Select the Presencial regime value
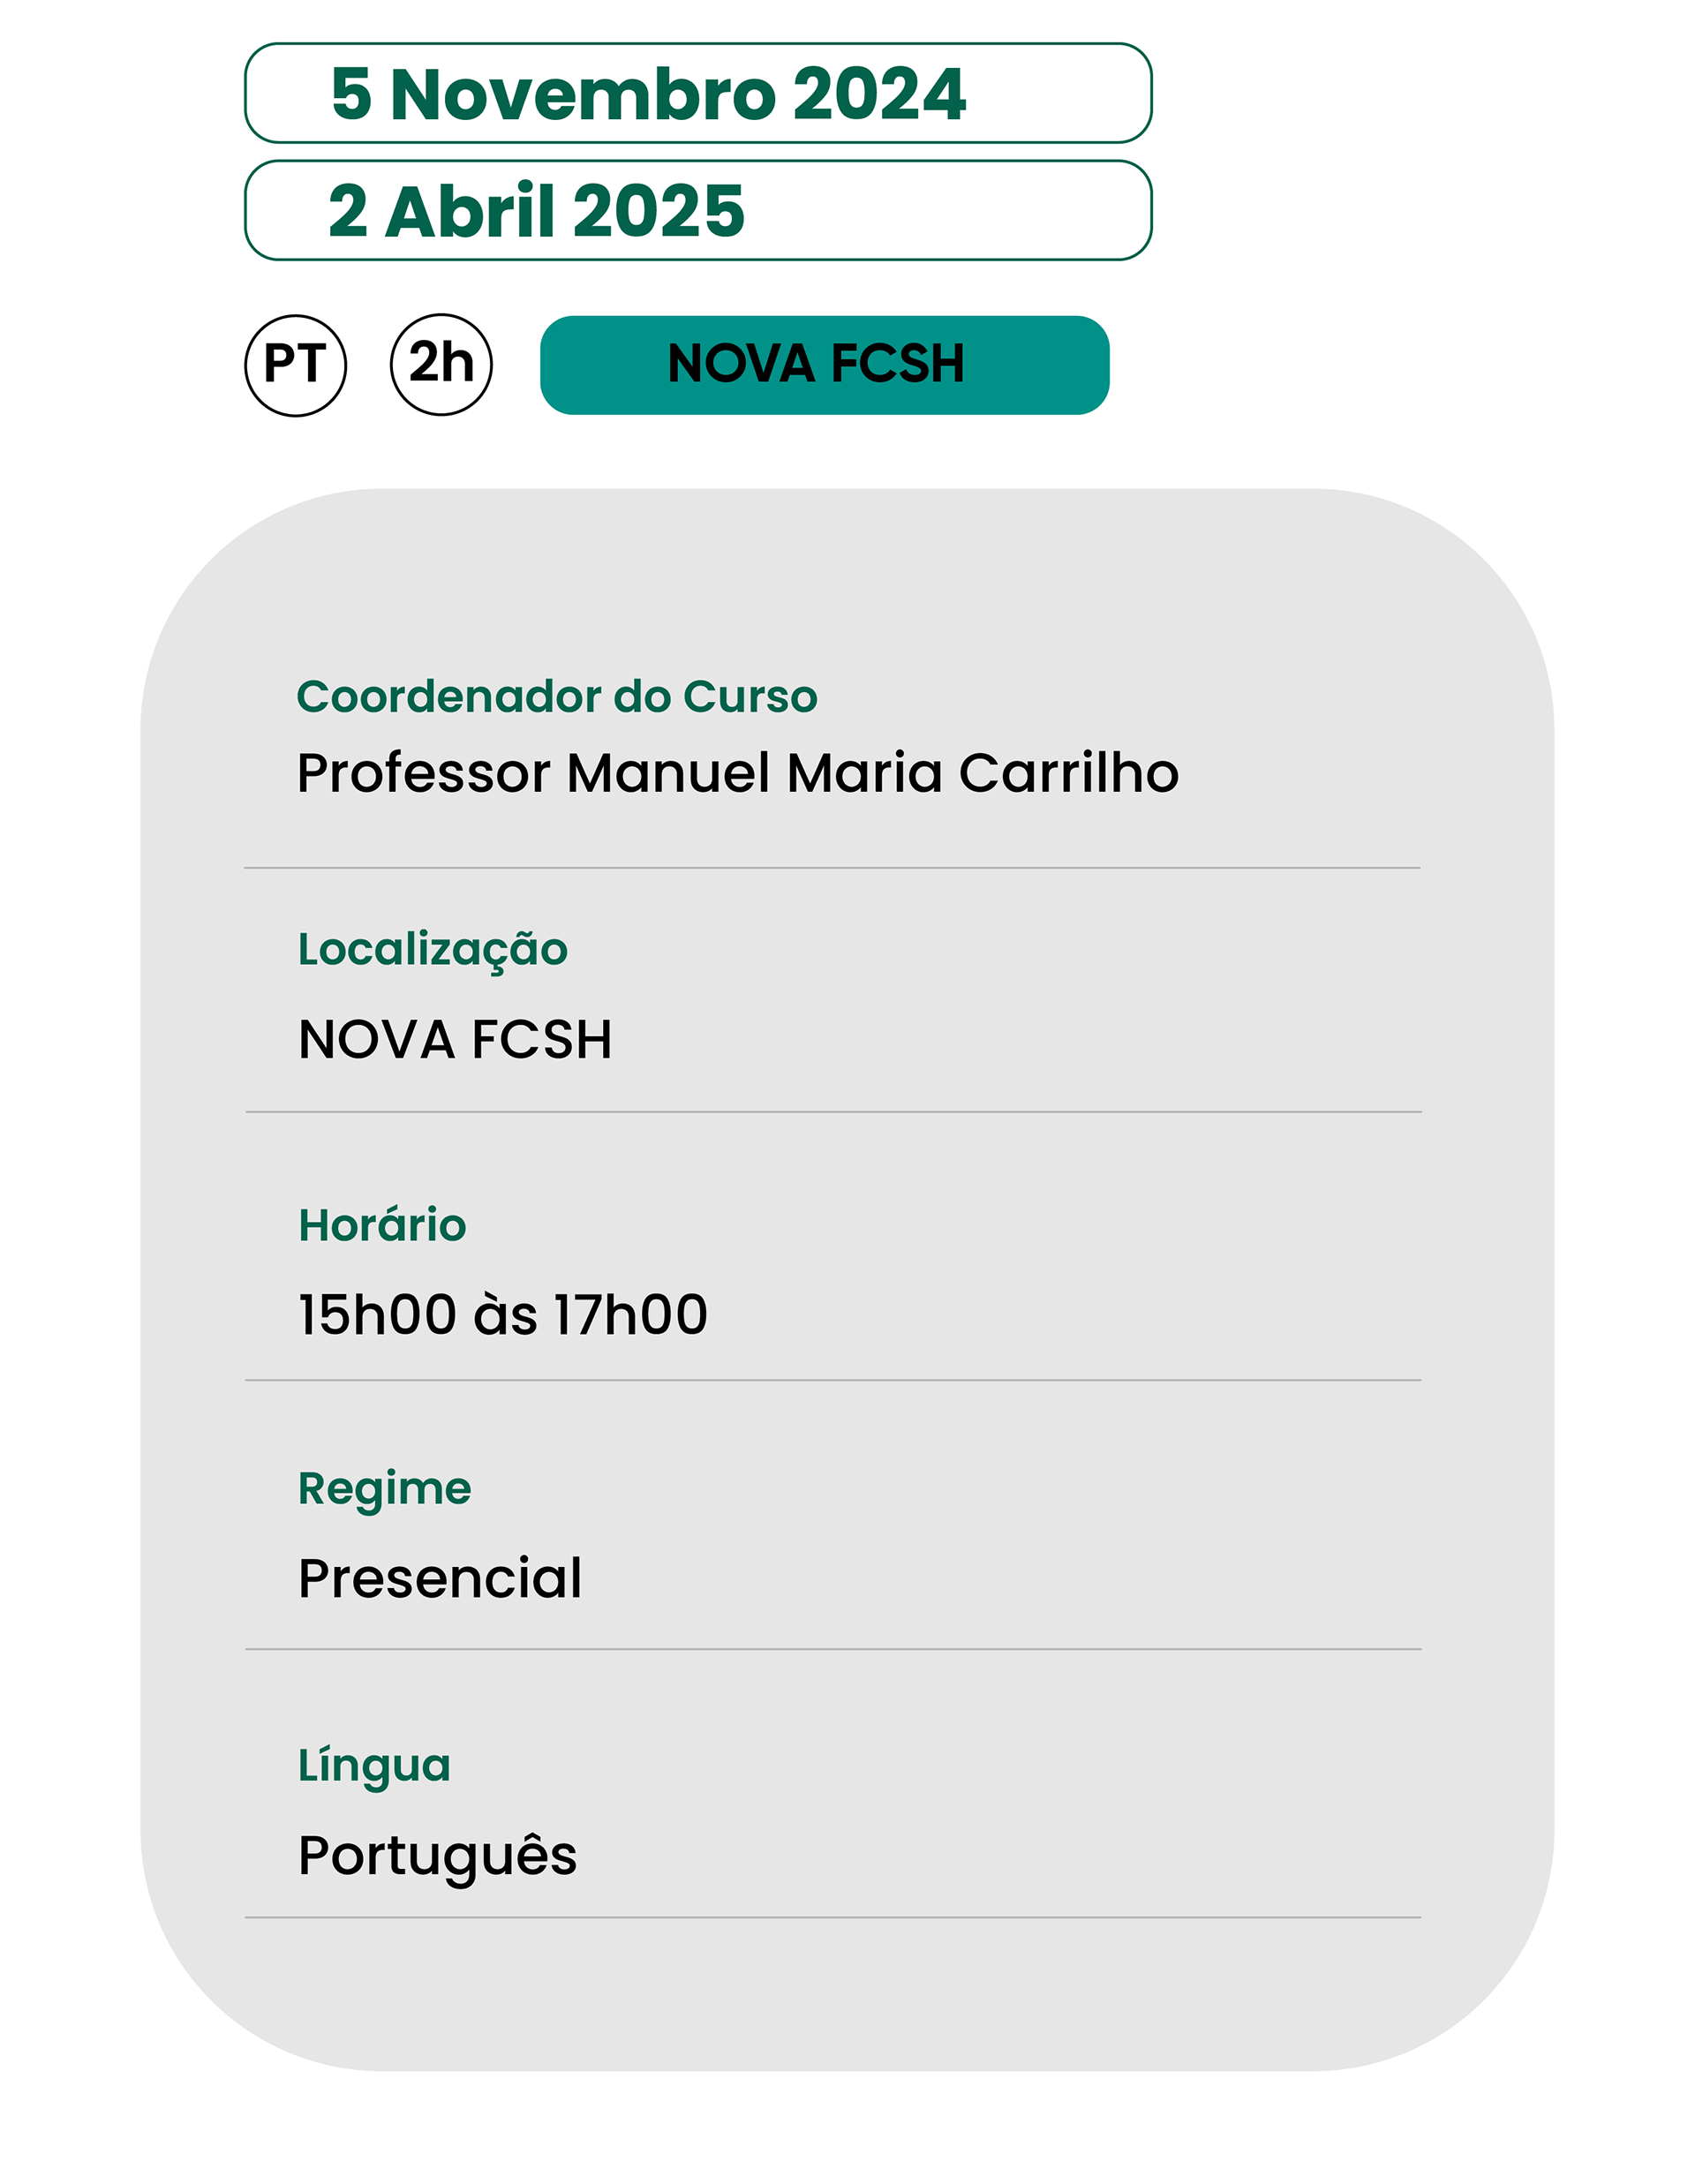 click(x=440, y=1578)
